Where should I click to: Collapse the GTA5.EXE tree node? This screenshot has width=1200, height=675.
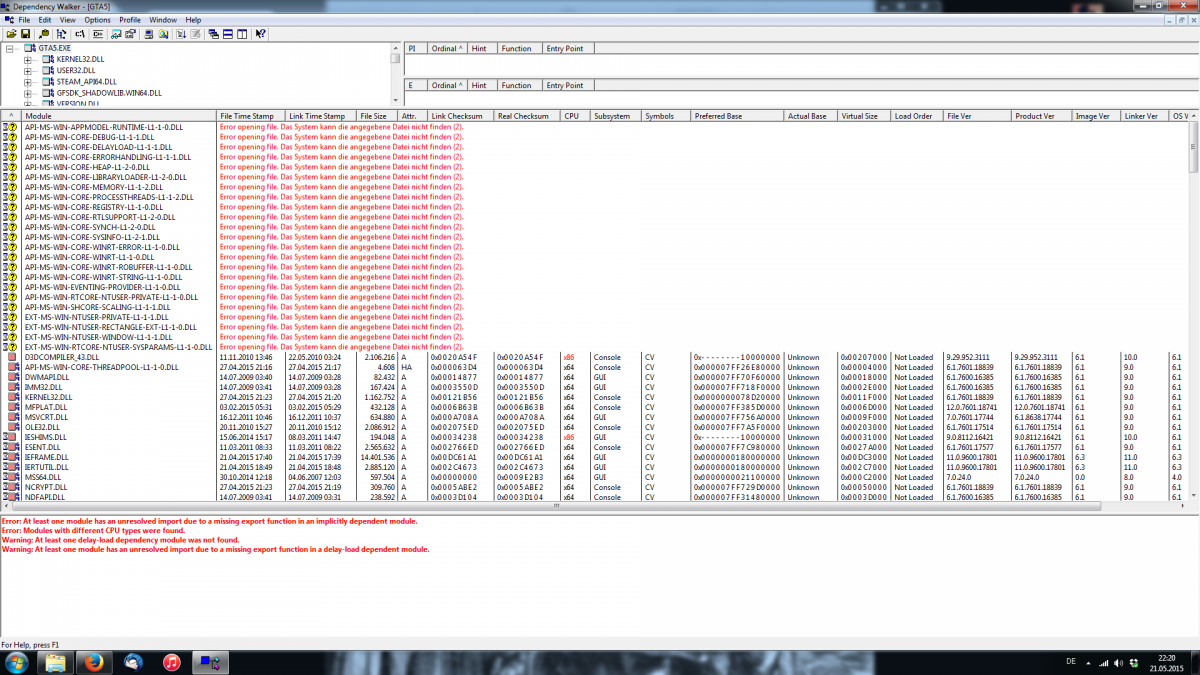pos(10,48)
